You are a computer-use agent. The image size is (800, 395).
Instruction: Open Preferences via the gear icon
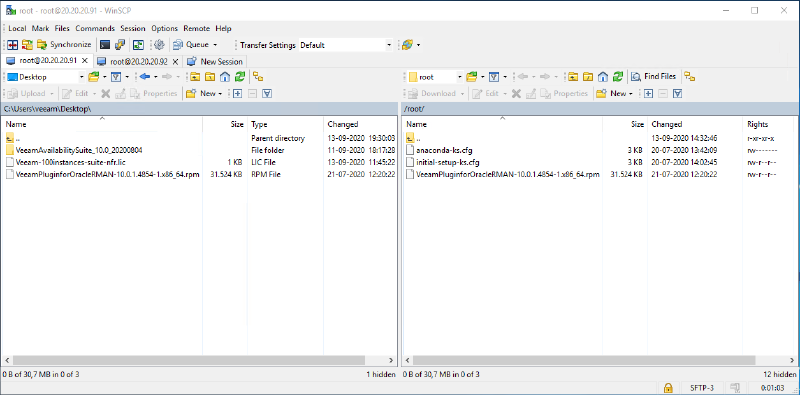(159, 45)
